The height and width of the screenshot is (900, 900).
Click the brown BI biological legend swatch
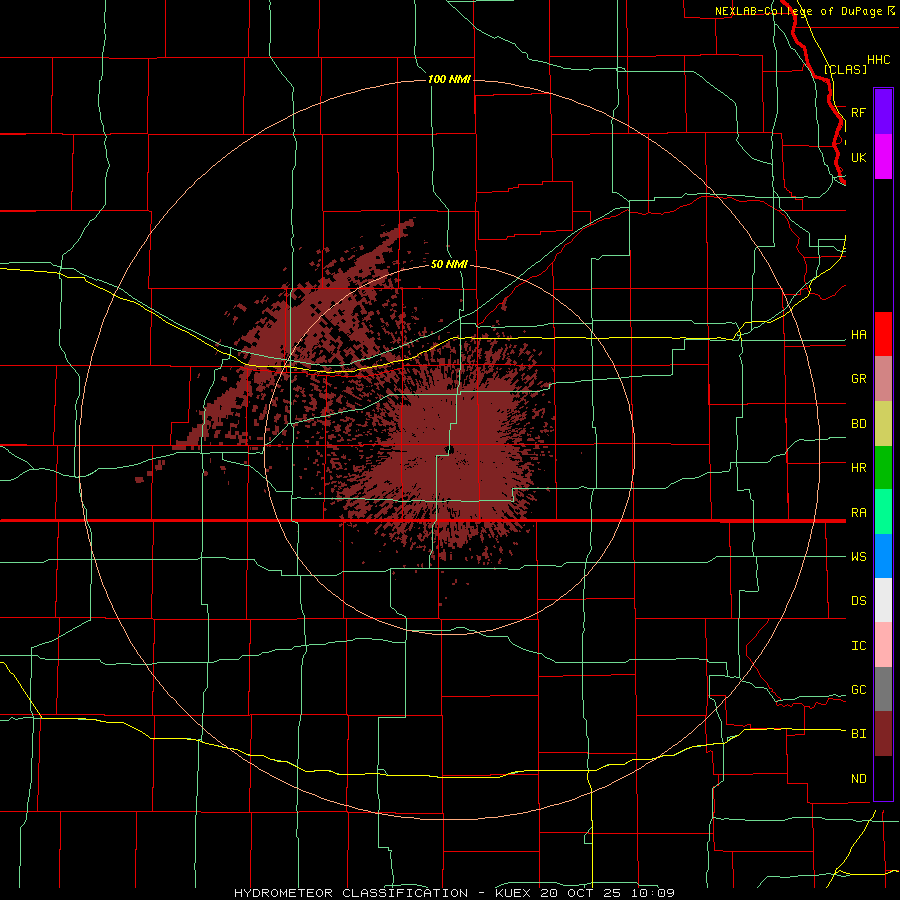click(883, 734)
